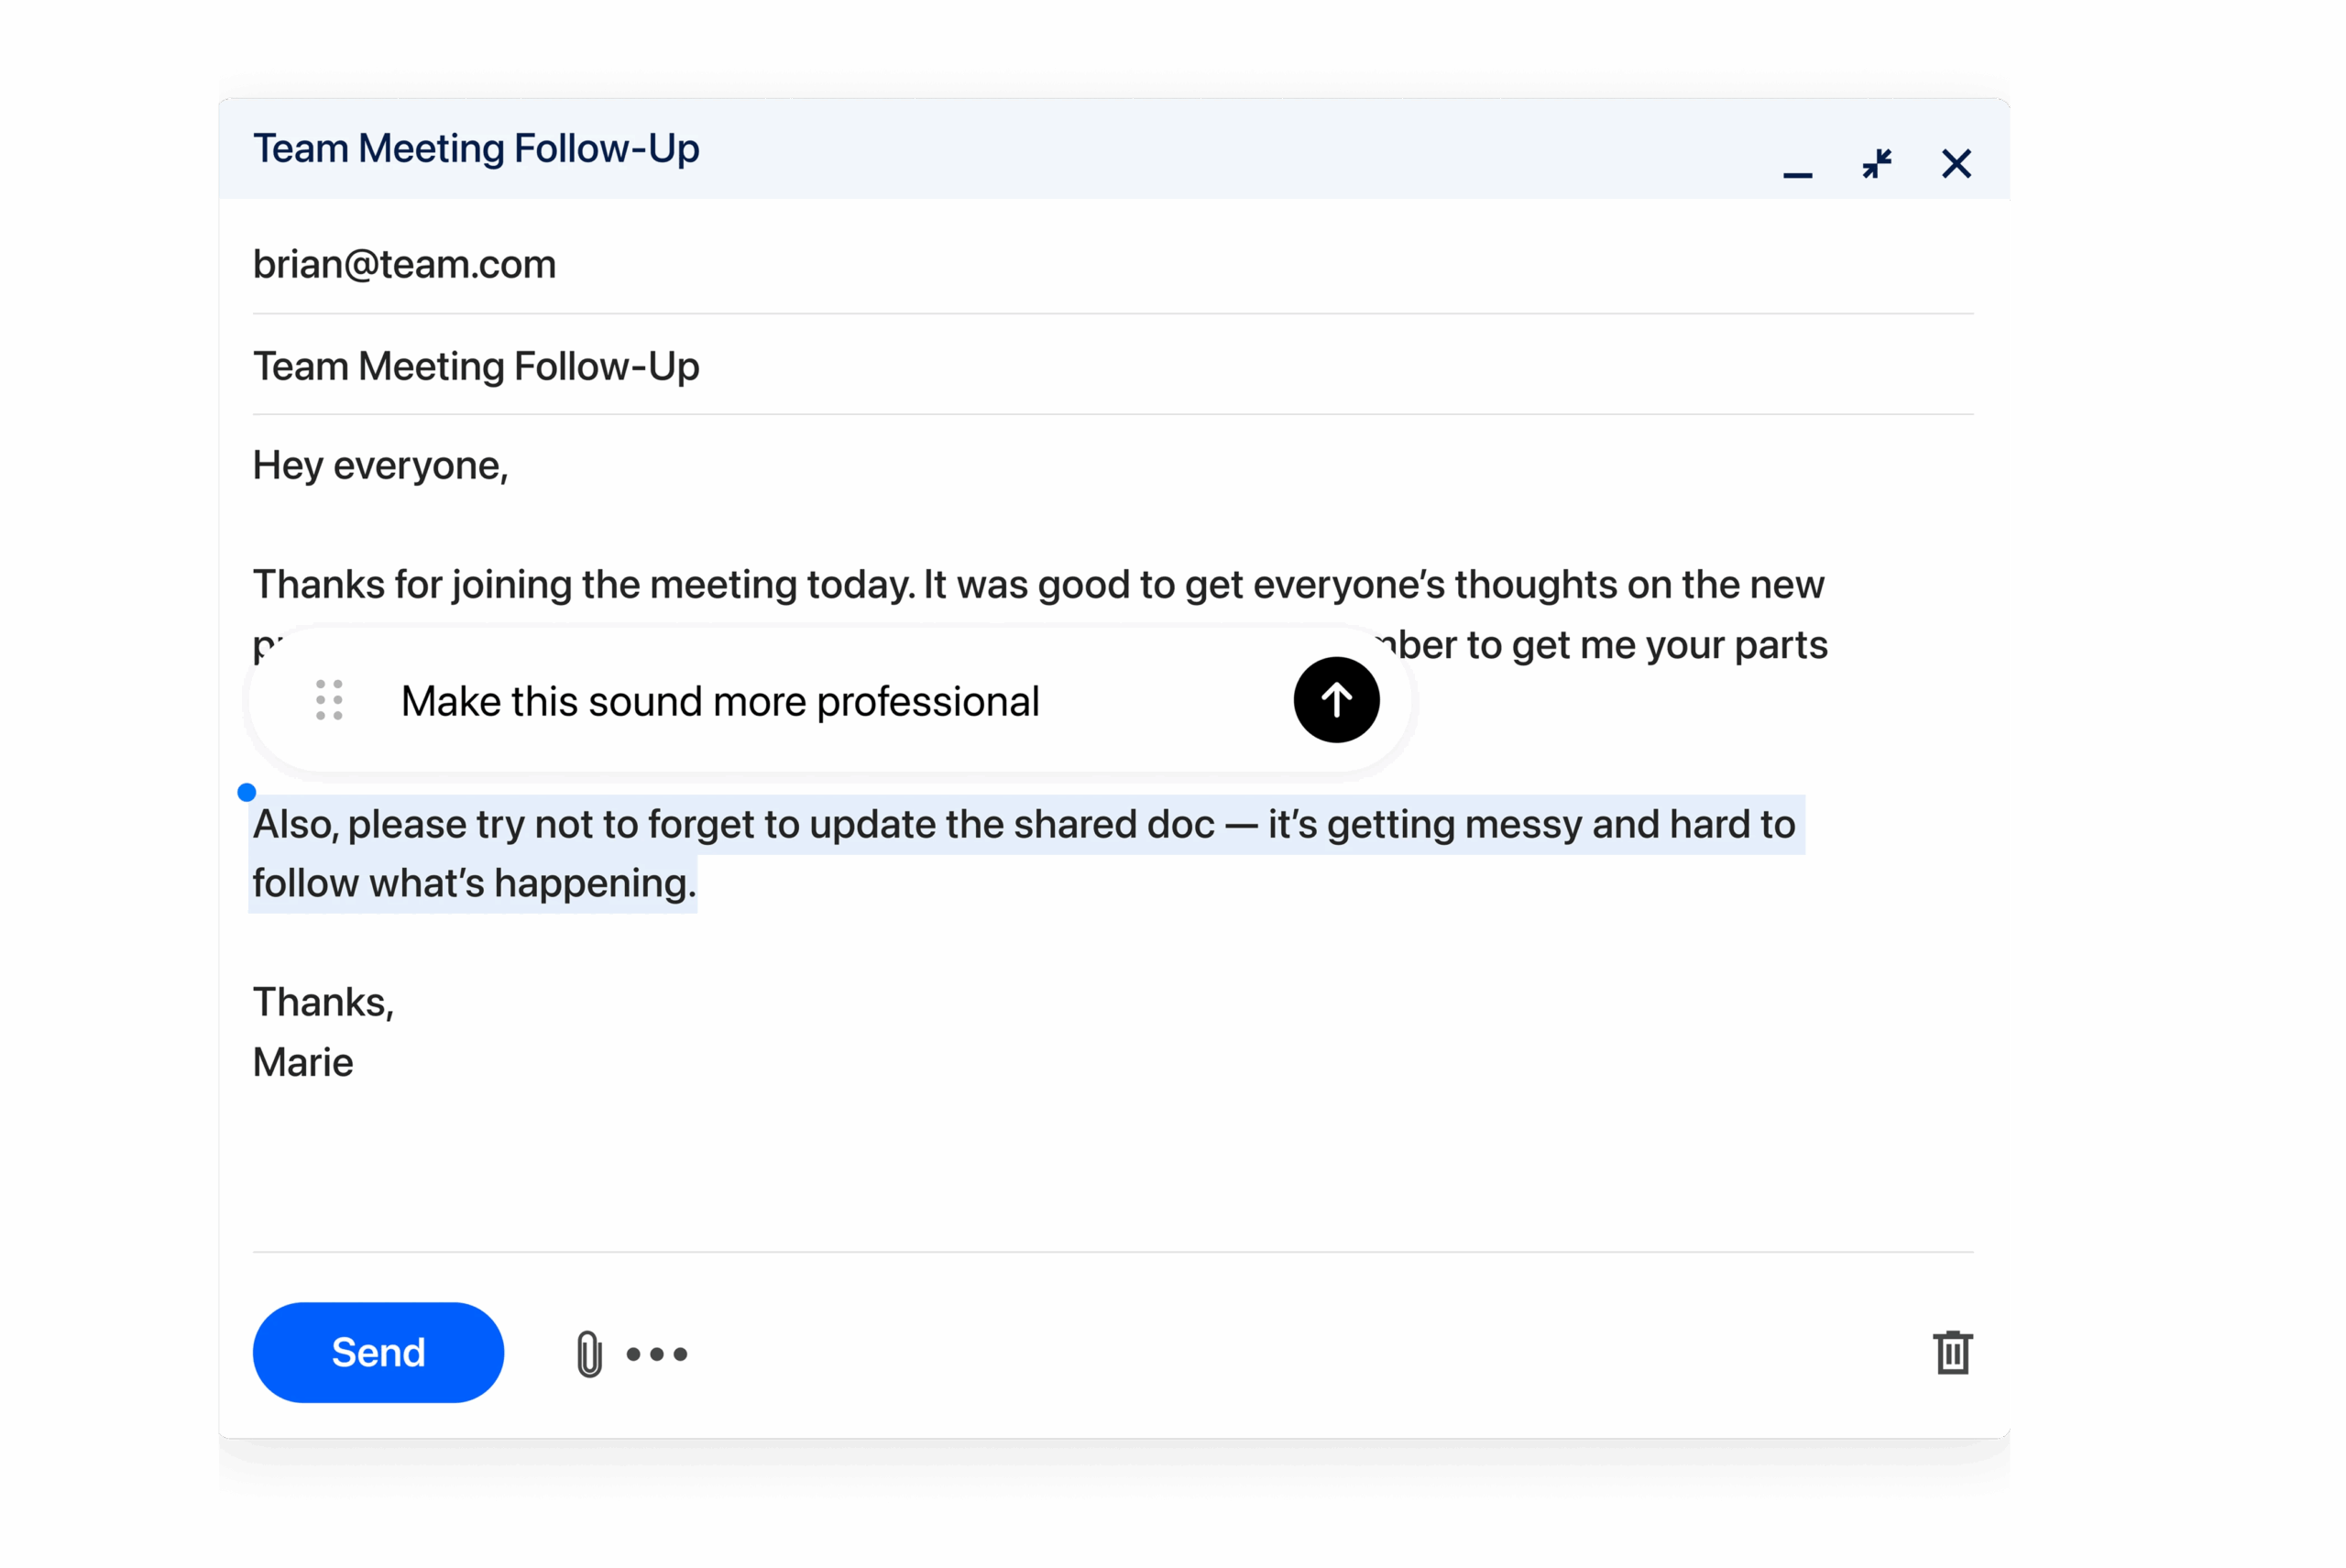Close the Team Meeting Follow-Up draft
Viewport: 2346px width, 1568px height.
point(1956,163)
